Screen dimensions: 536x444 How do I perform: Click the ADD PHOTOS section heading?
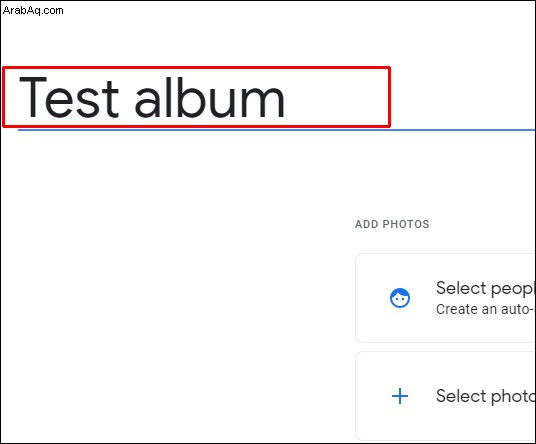coord(392,224)
